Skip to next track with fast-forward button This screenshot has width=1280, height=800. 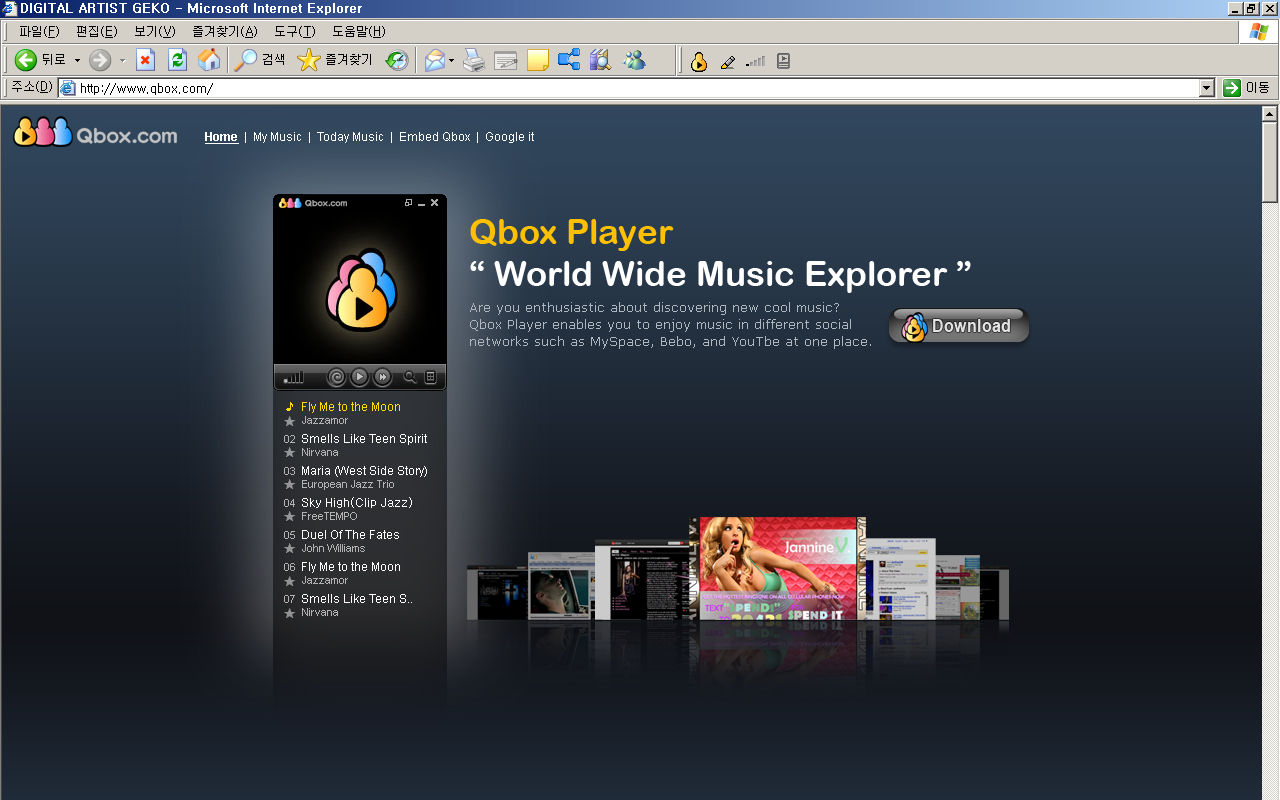click(x=383, y=377)
